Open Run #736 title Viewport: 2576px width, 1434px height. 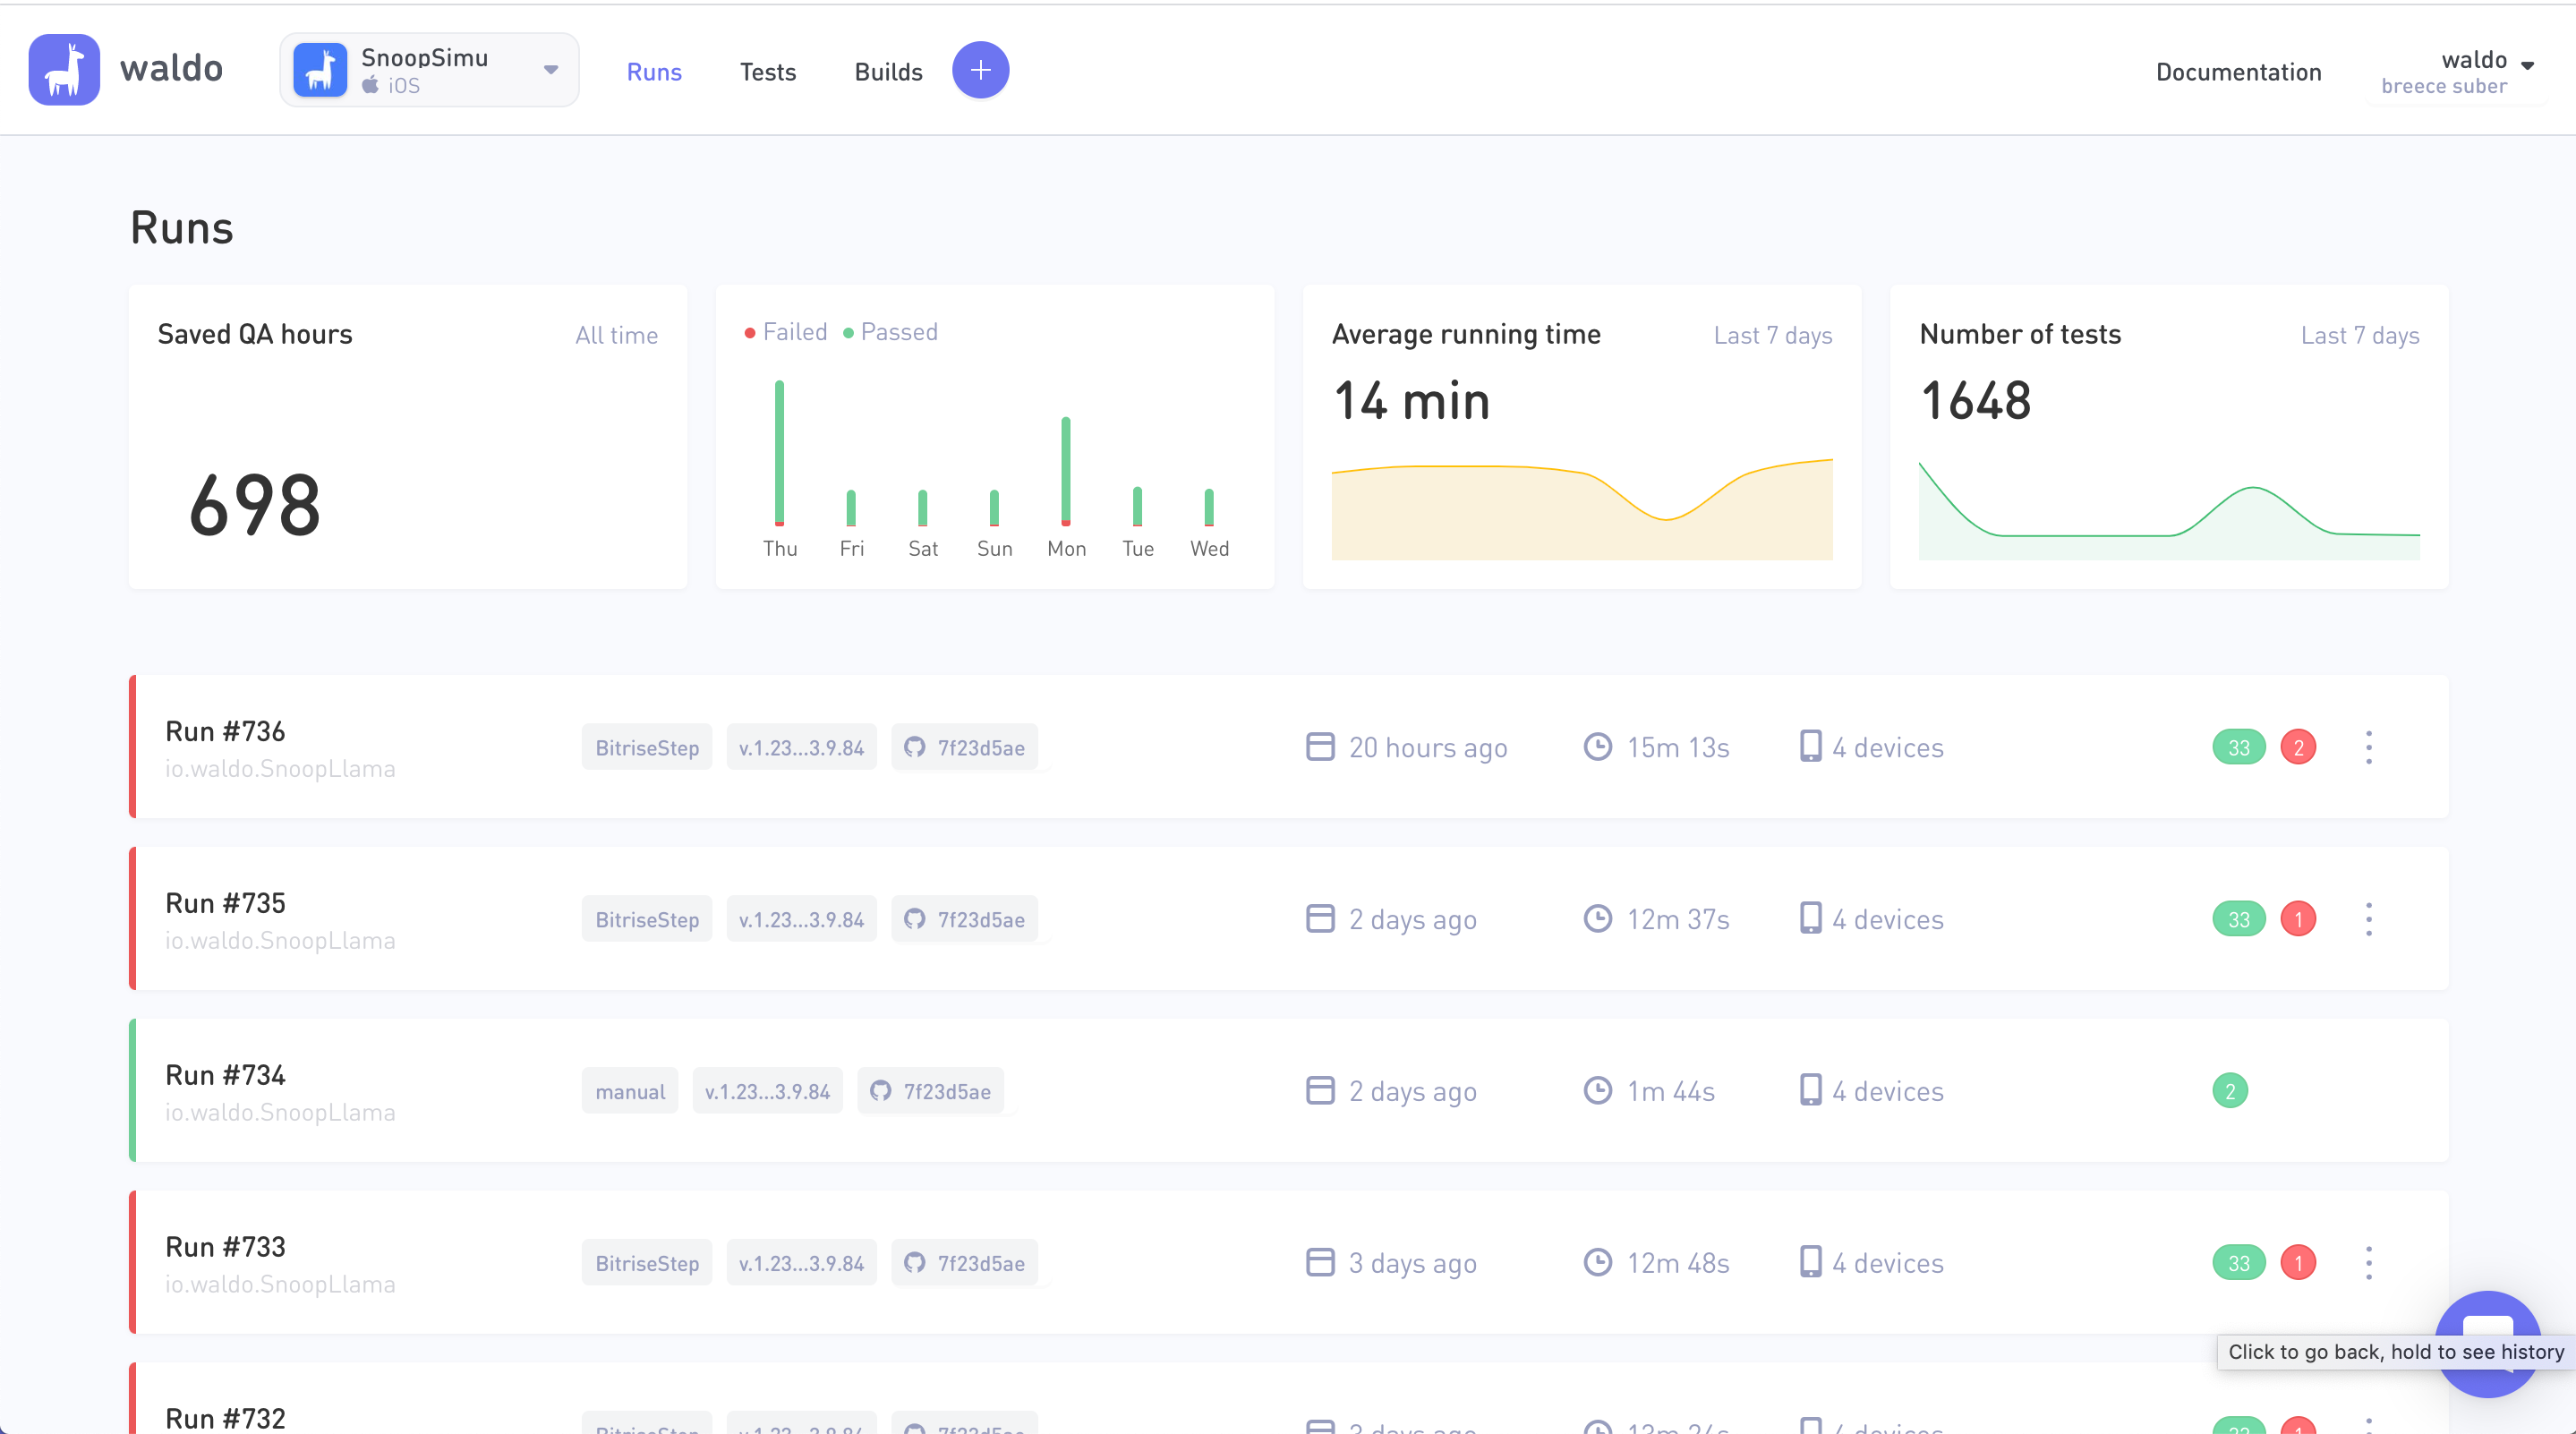(x=225, y=731)
